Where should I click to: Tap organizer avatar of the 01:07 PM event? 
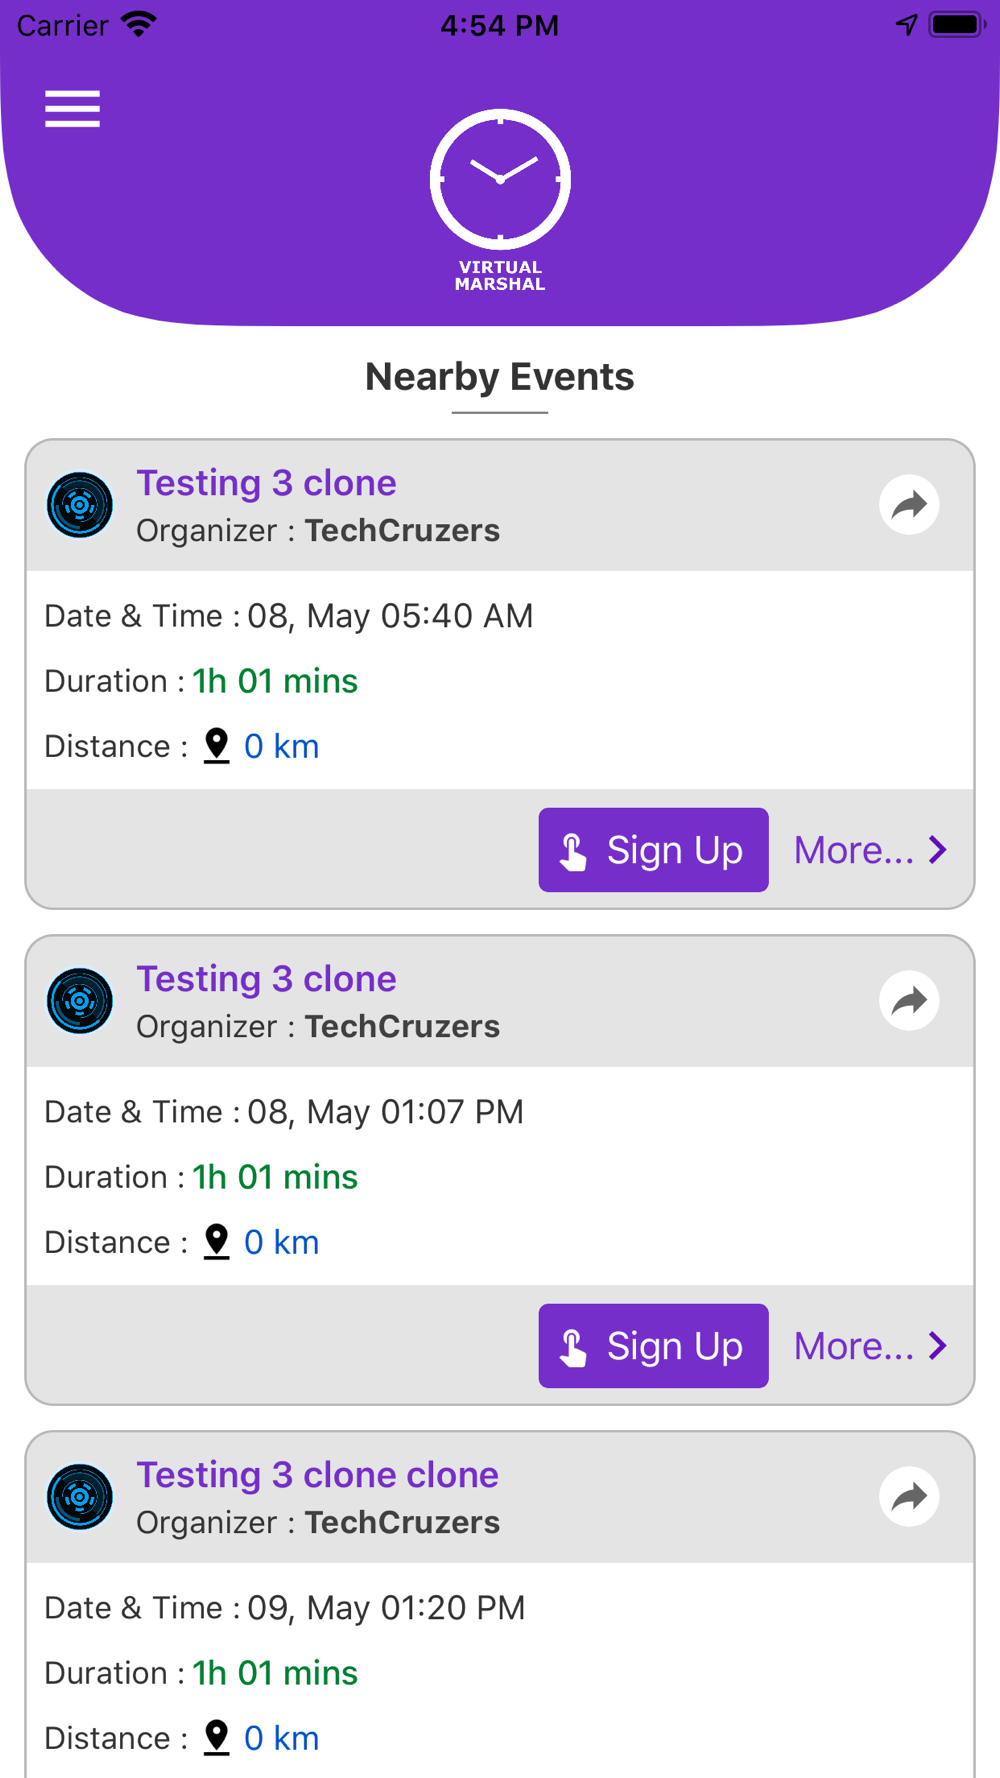80,1001
